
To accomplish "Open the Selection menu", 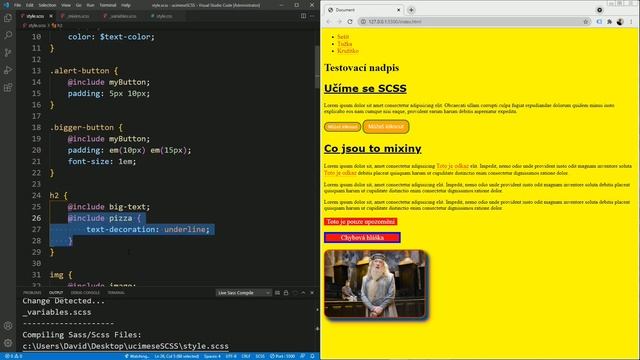I will click(47, 5).
